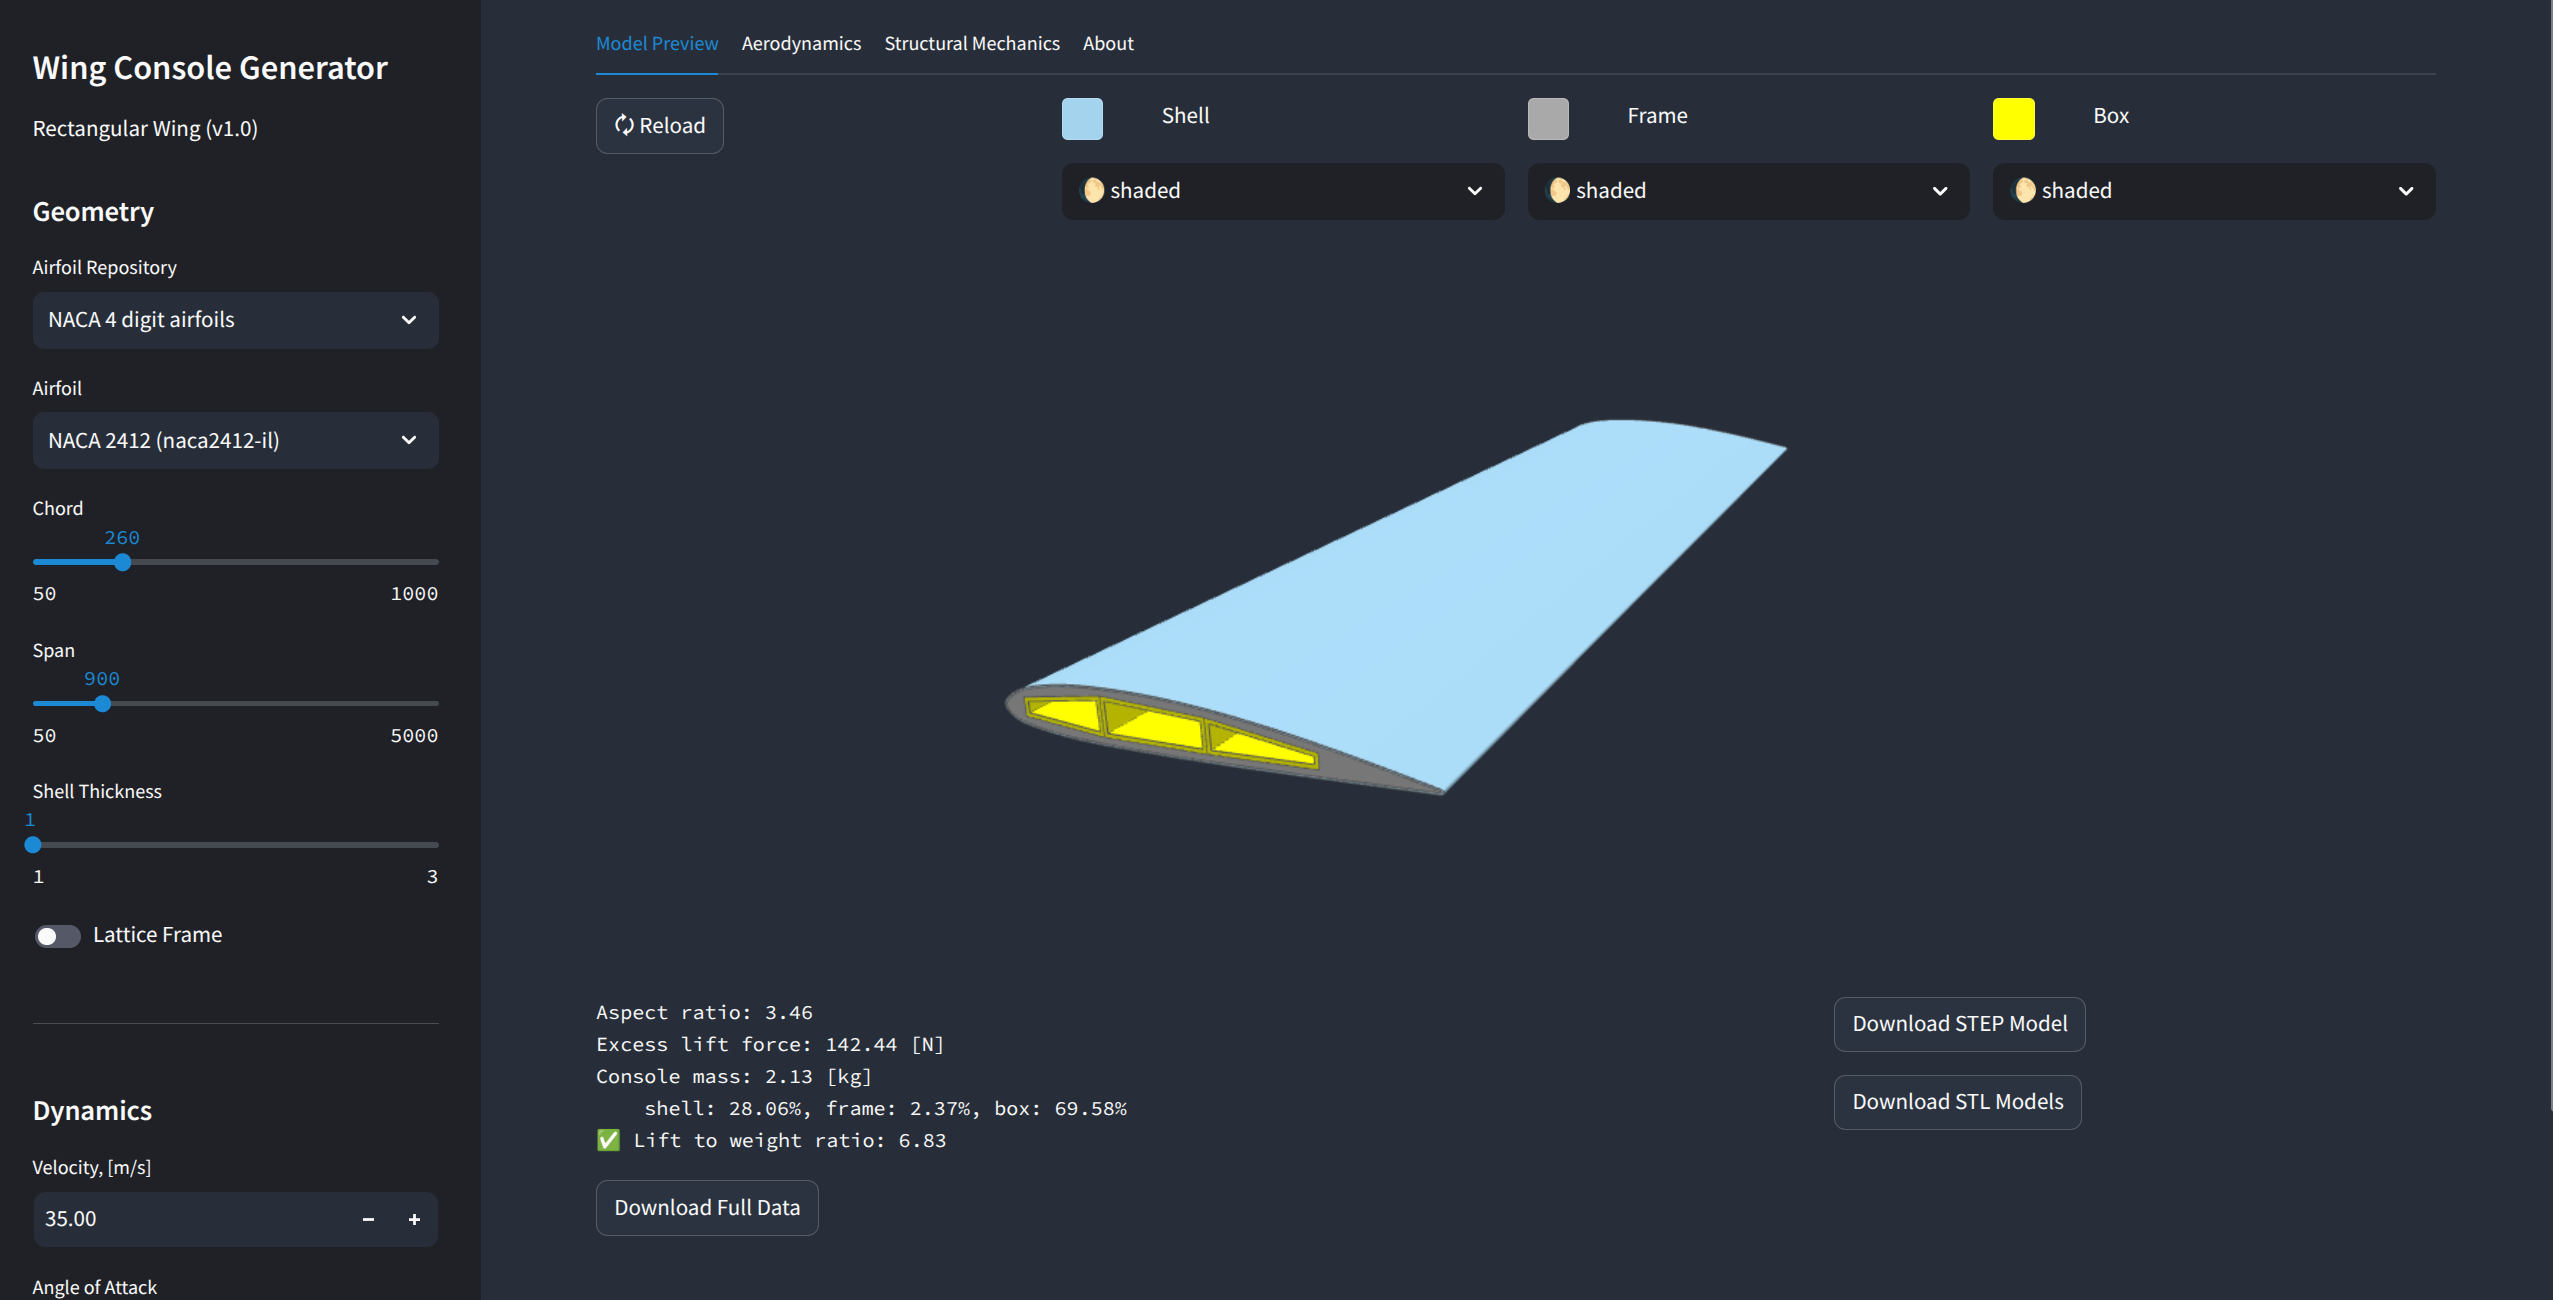Click the Box color swatch icon
The image size is (2553, 1300).
coord(2015,118)
